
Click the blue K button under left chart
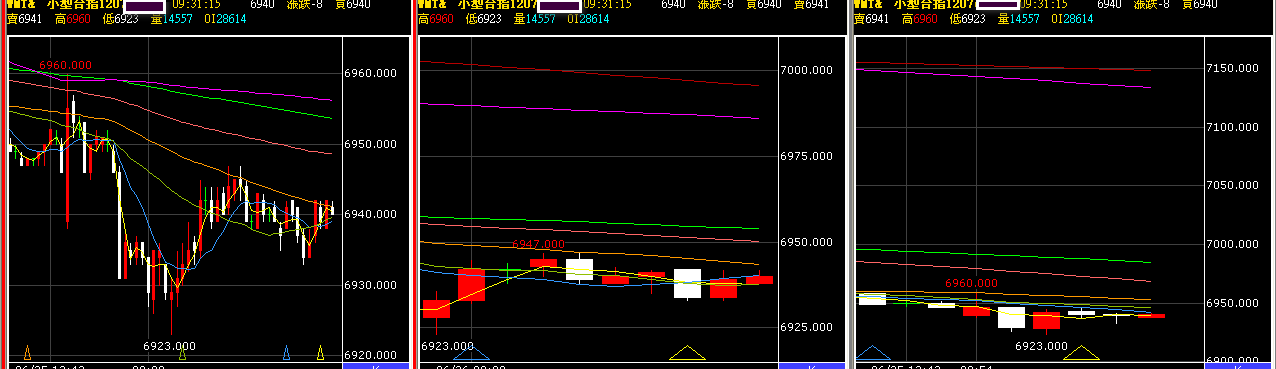(x=376, y=366)
